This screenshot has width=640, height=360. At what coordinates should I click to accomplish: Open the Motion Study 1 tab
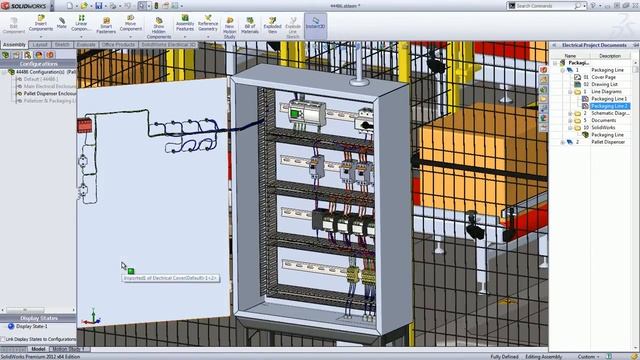tap(70, 349)
